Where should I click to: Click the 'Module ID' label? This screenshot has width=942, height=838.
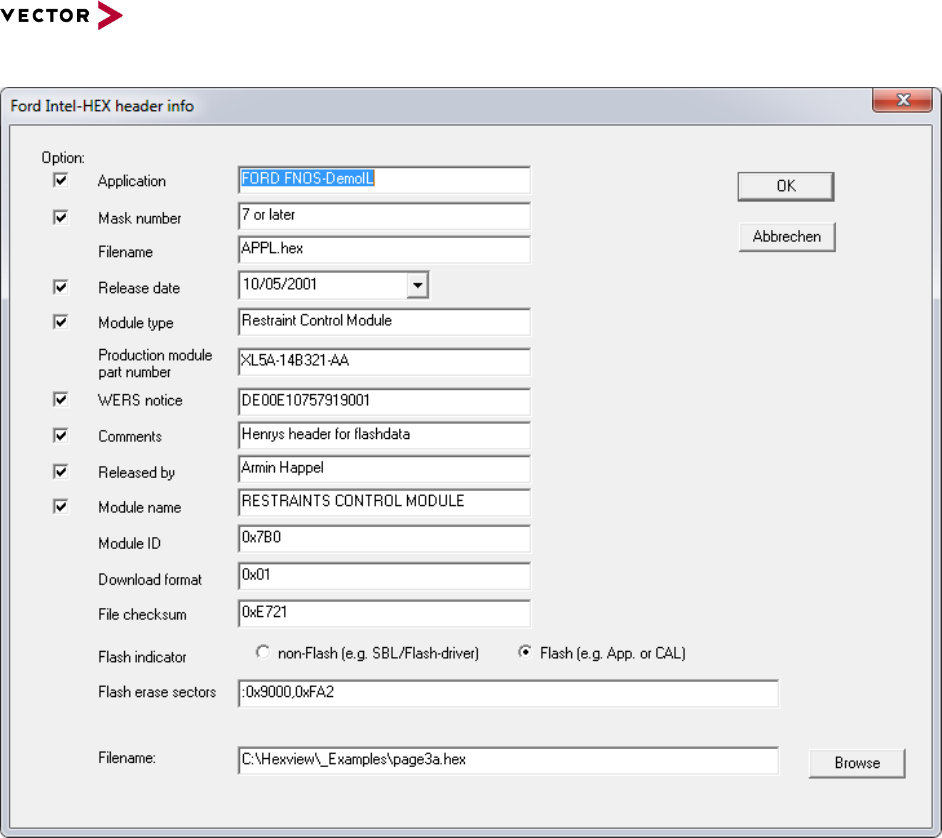129,544
